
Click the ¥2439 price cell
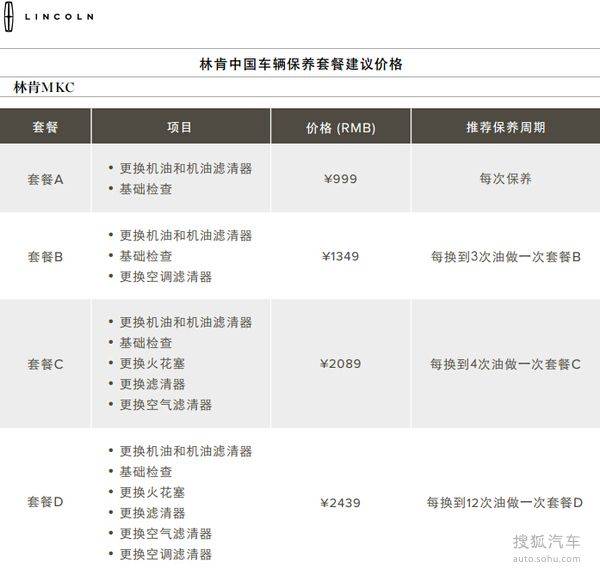tap(341, 503)
